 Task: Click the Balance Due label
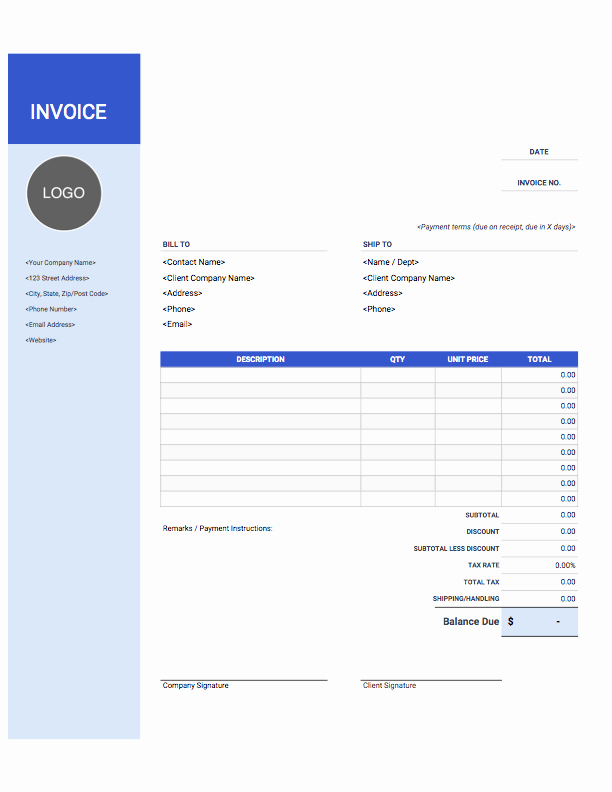471,622
